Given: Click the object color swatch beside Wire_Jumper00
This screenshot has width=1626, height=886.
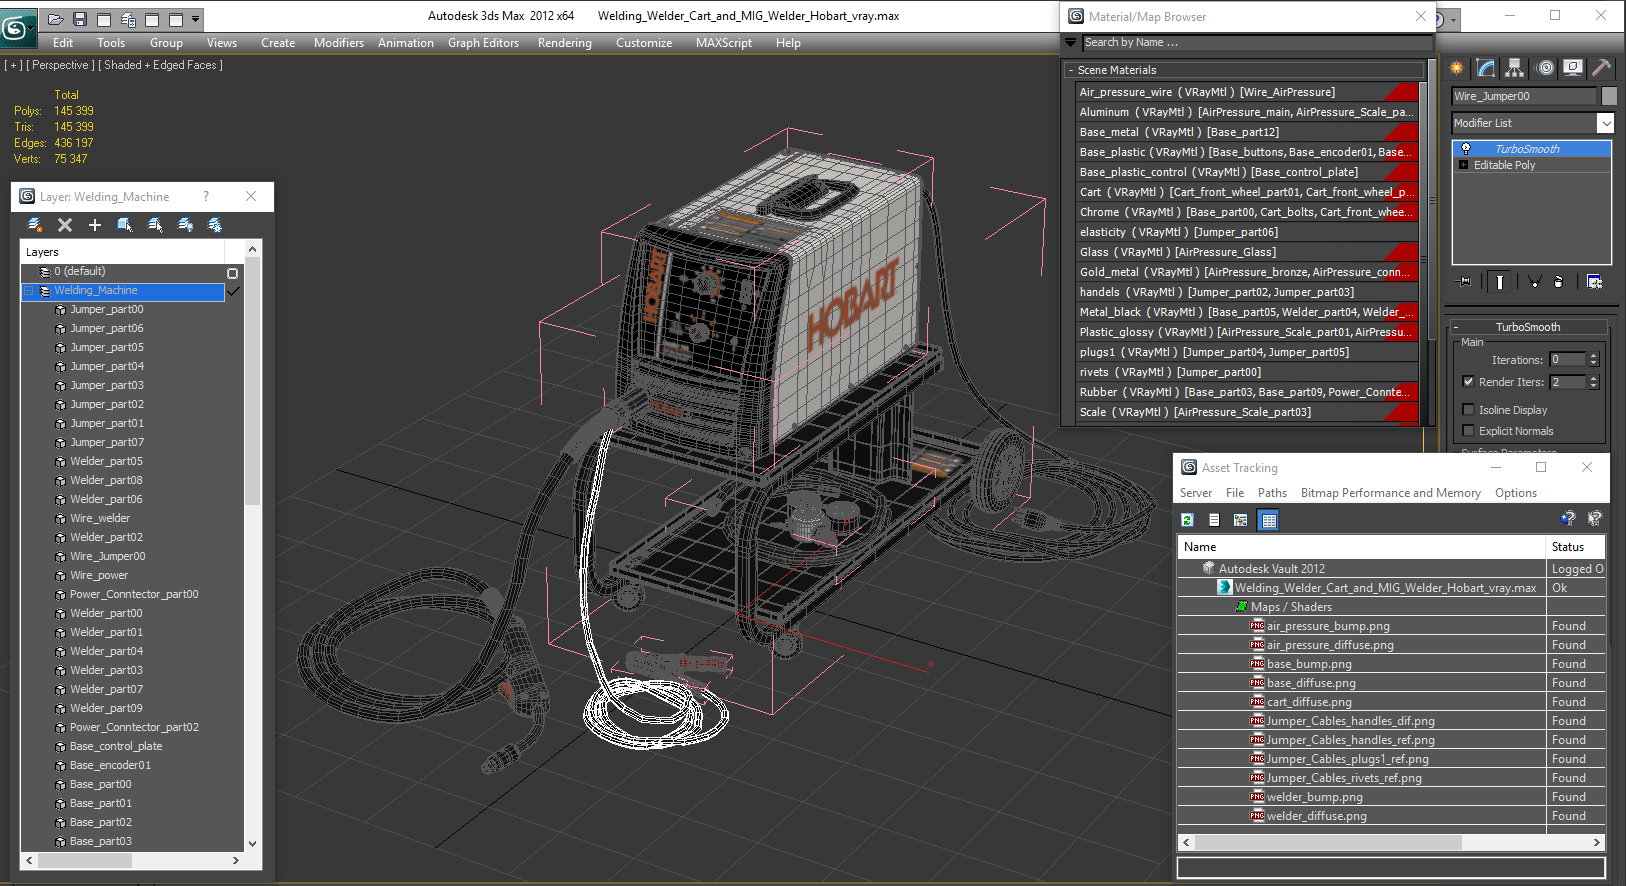Looking at the screenshot, I should [x=1609, y=96].
